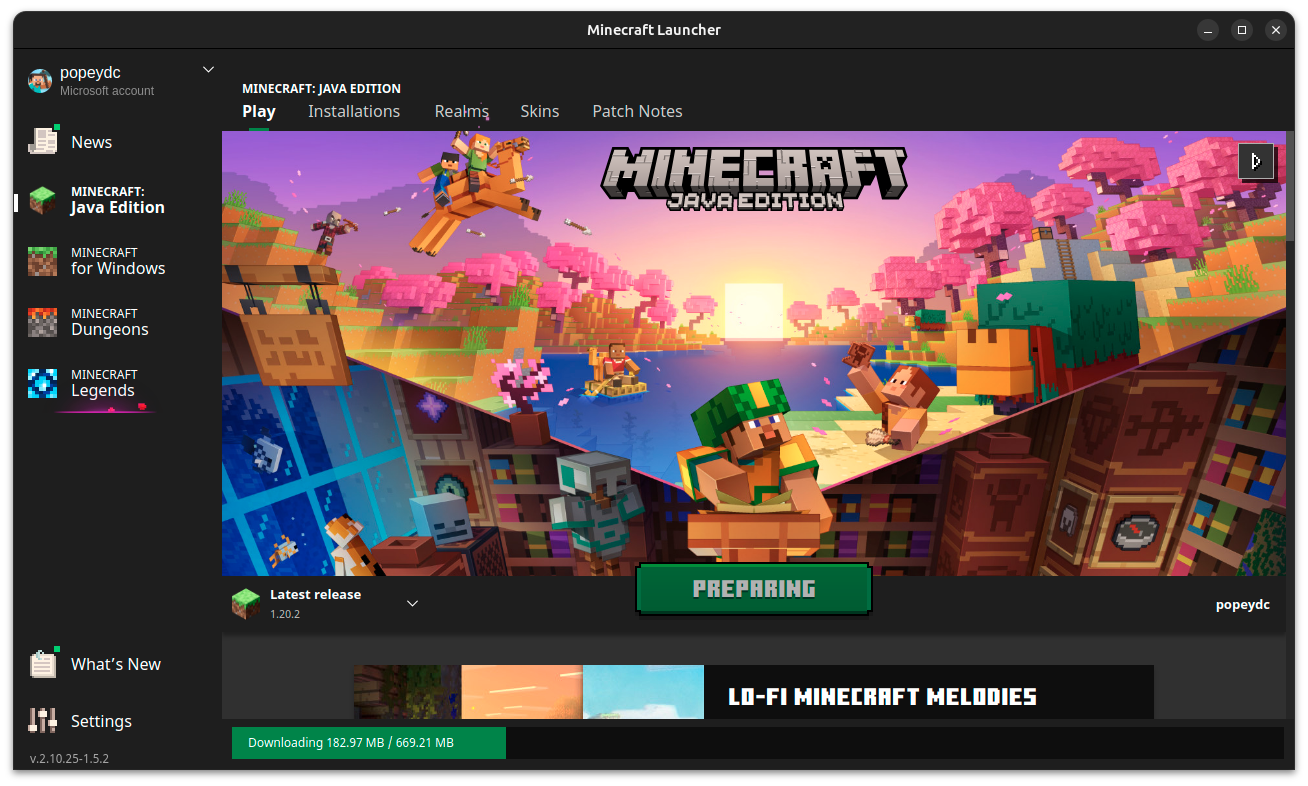Switch to the Installations tab
This screenshot has height=786, width=1308.
click(x=354, y=111)
